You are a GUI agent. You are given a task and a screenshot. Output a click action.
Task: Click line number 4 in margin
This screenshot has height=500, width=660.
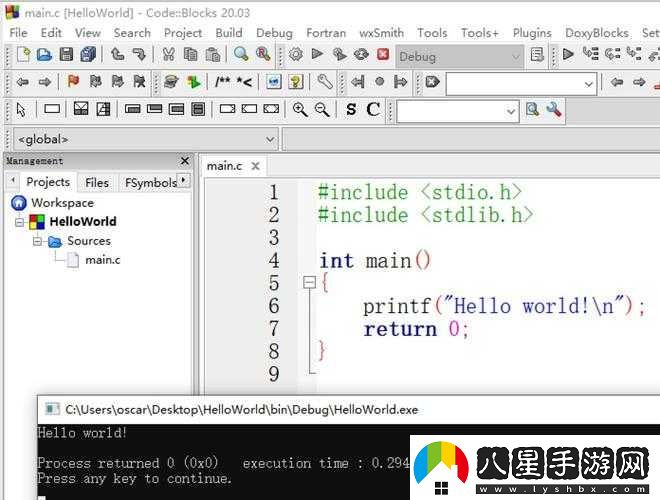tap(274, 261)
